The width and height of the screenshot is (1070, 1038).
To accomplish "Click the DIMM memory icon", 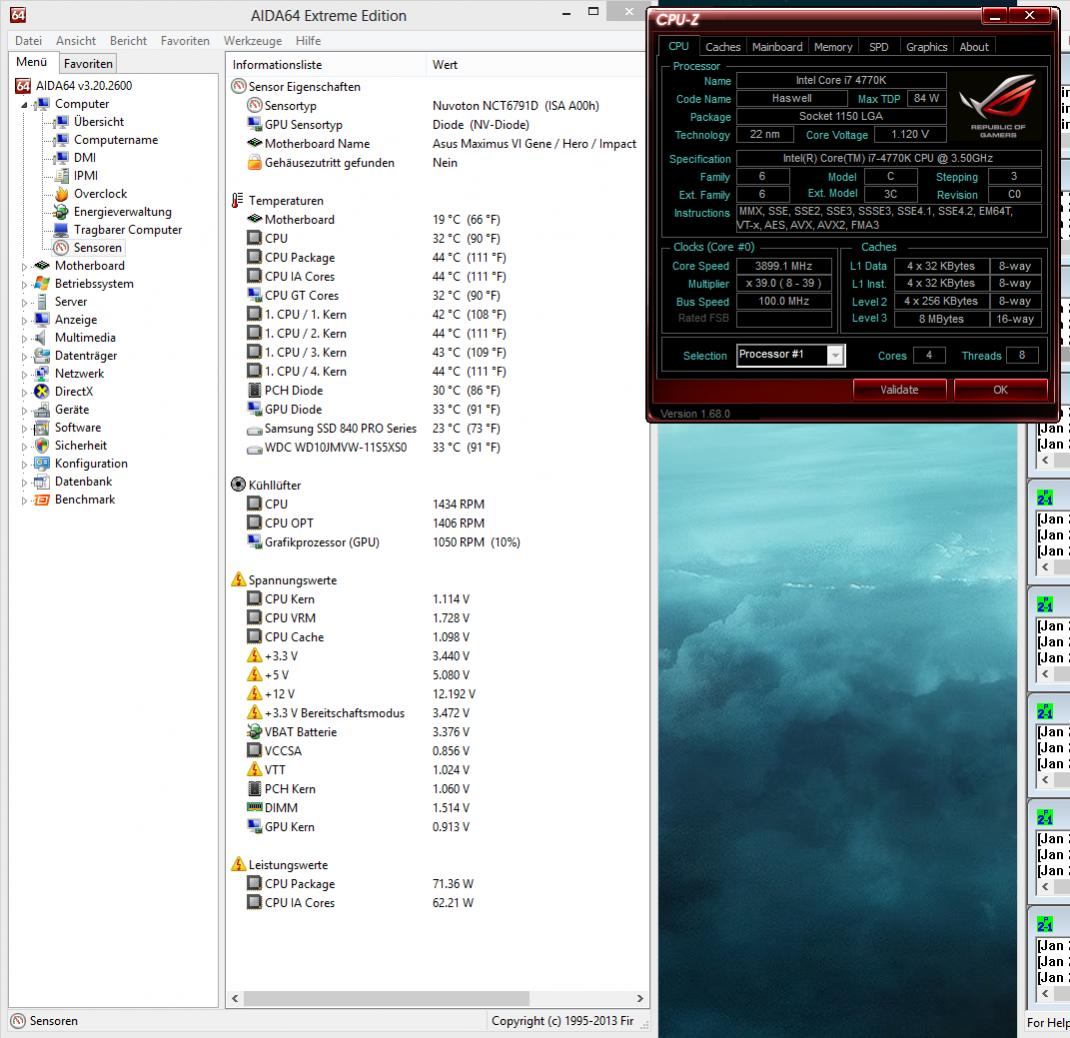I will tap(255, 807).
